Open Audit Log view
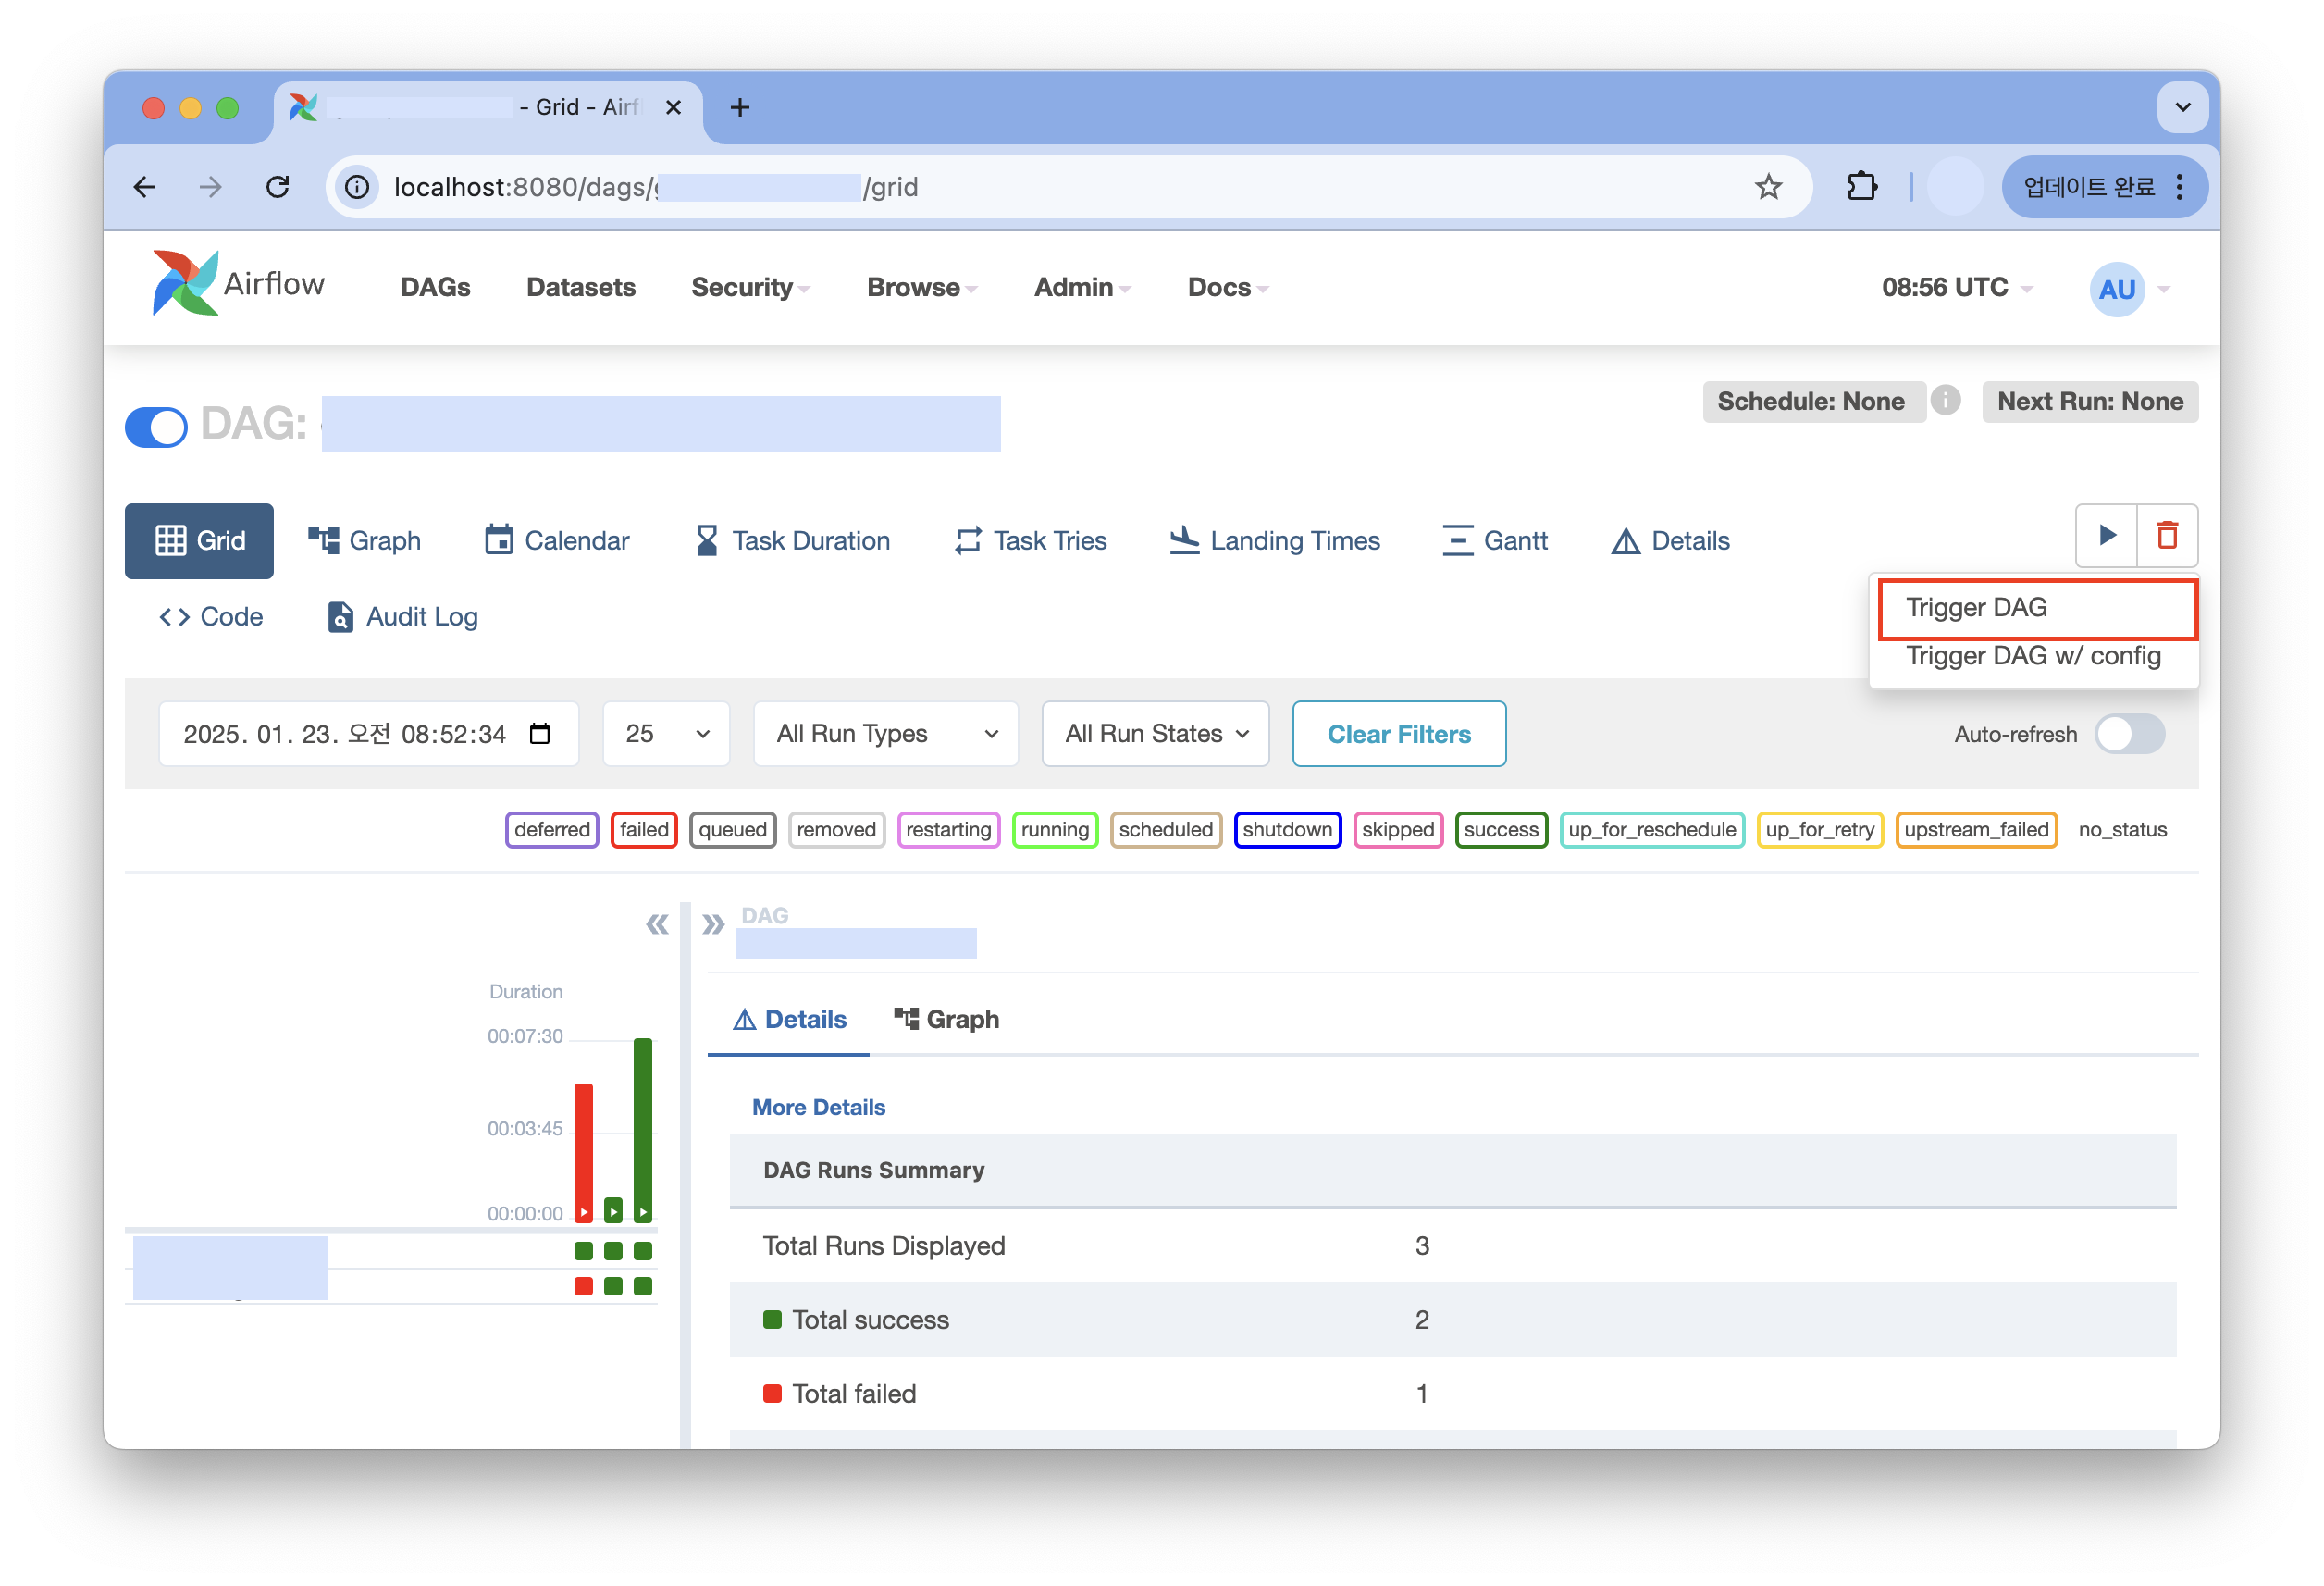Viewport: 2324px width, 1586px height. [x=403, y=617]
